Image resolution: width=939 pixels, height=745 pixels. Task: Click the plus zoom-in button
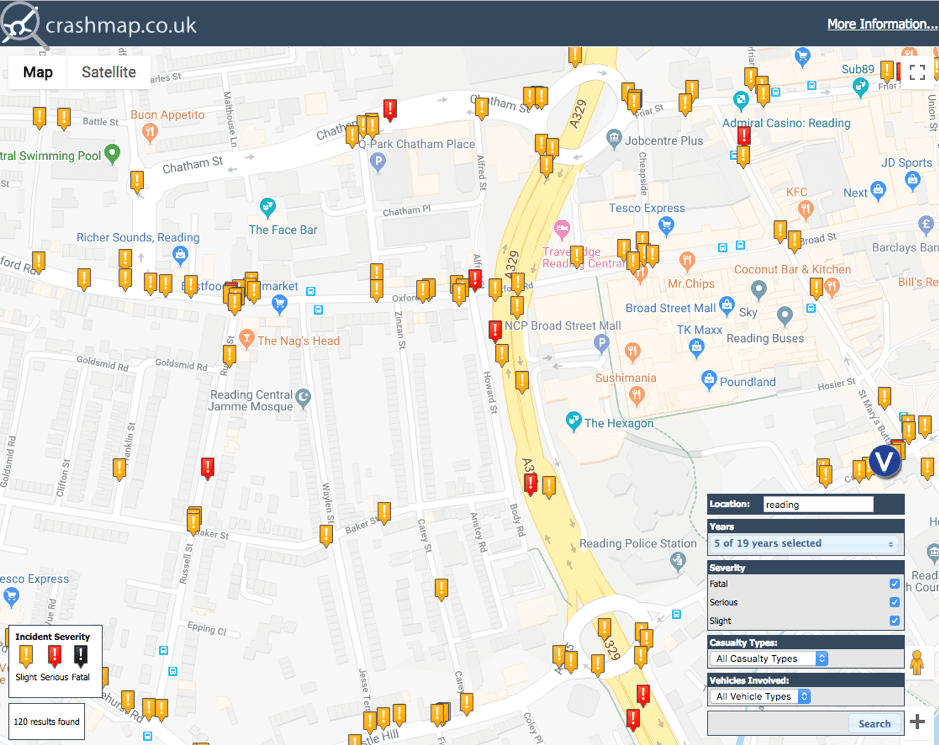(917, 722)
